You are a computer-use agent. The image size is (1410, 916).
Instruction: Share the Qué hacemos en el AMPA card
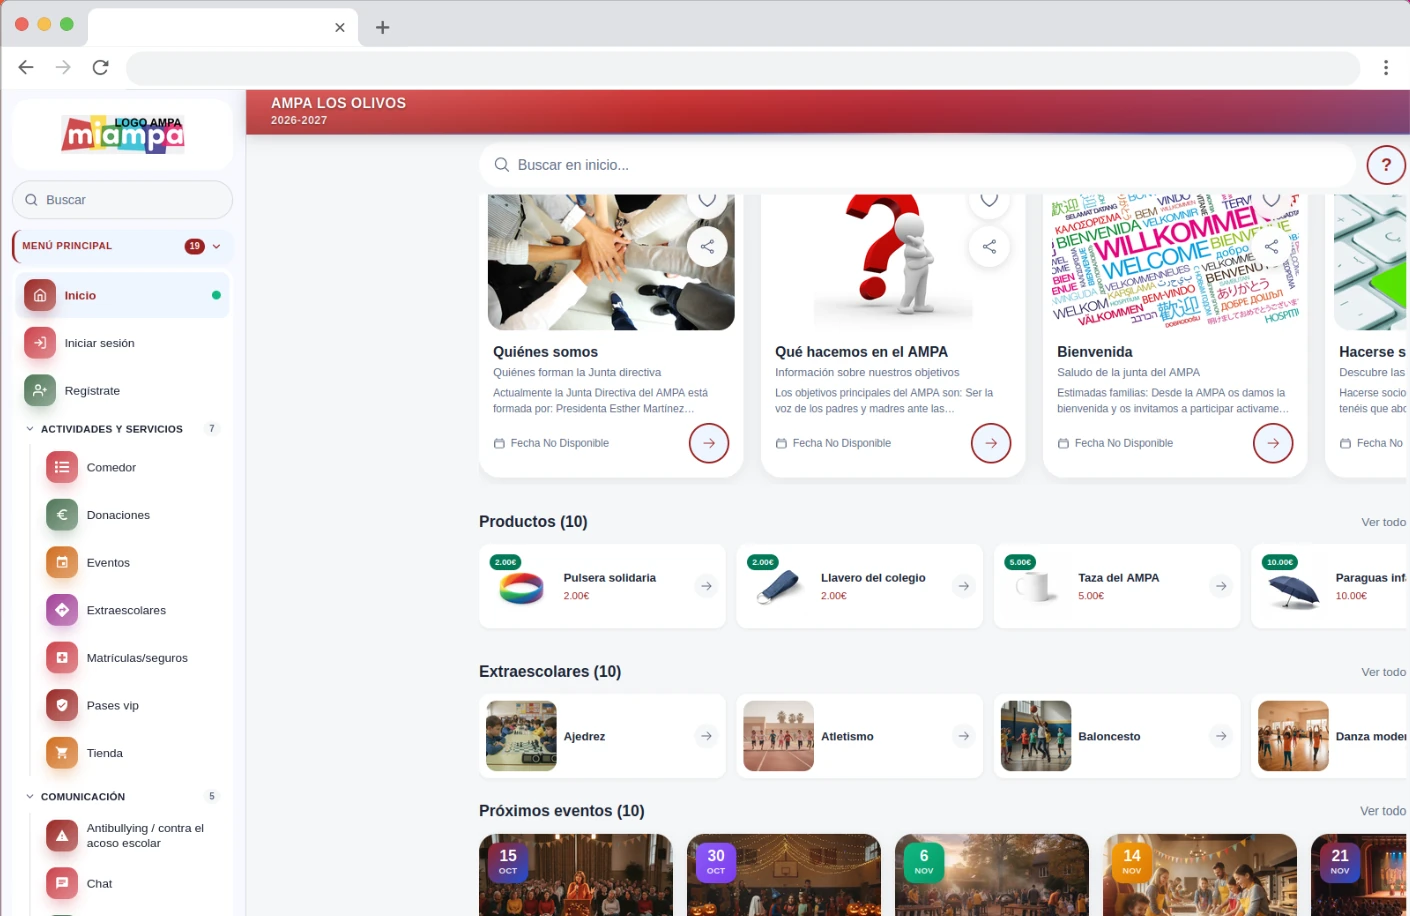(989, 247)
